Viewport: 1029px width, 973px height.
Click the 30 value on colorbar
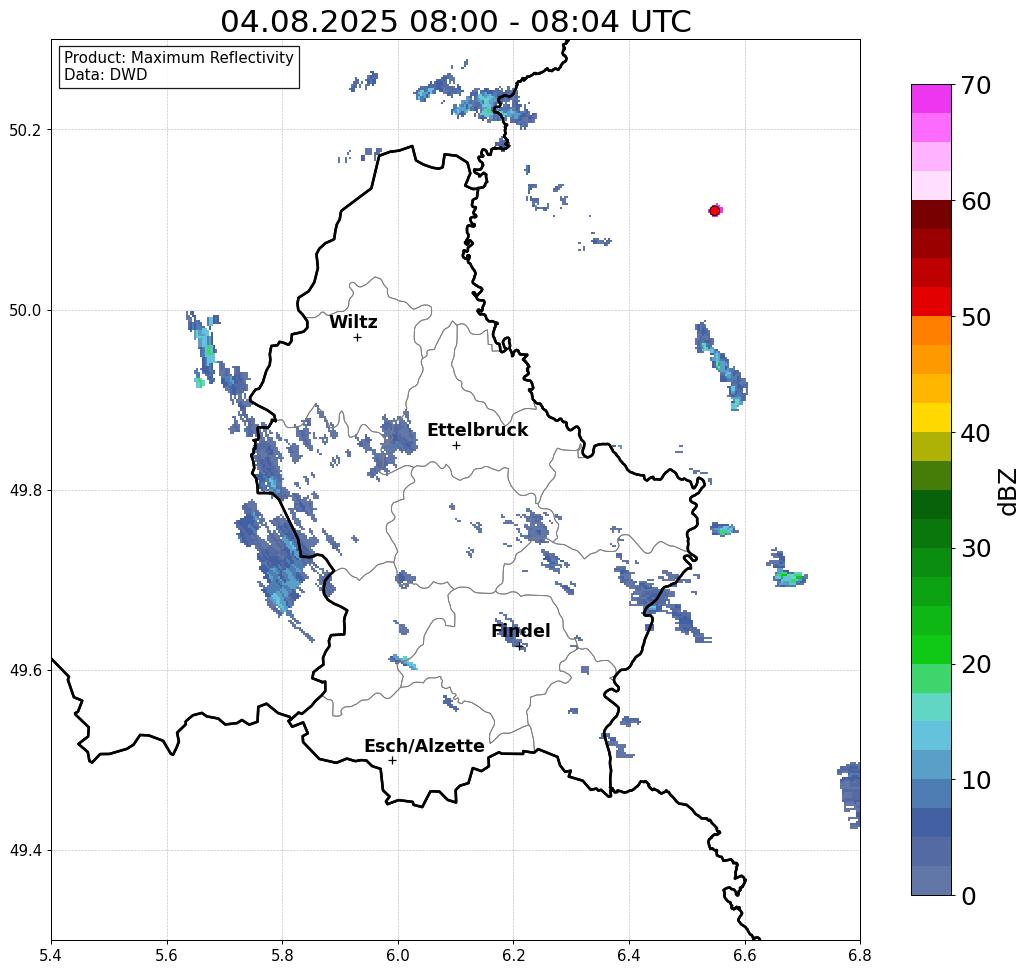[x=975, y=549]
